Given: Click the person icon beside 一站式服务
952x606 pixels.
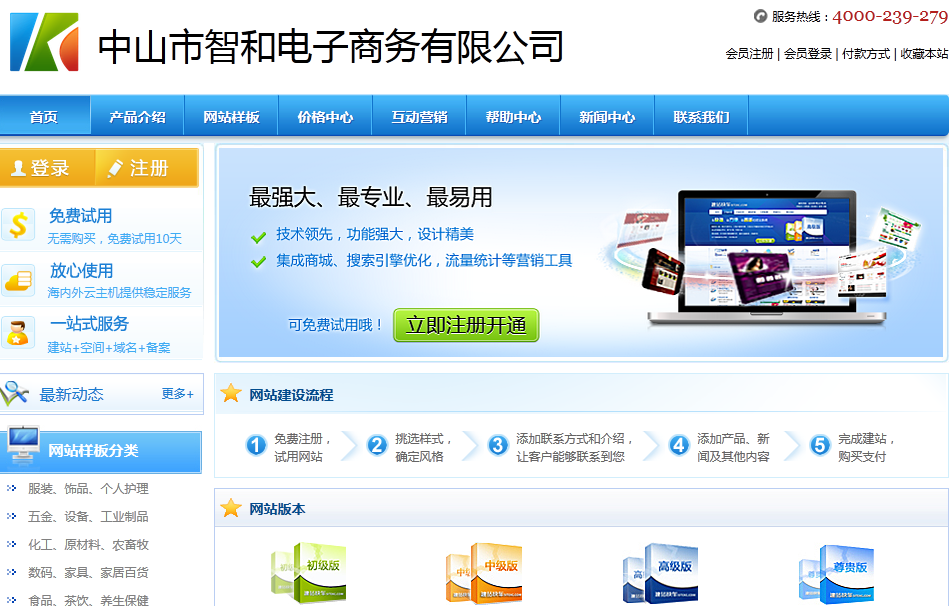Looking at the screenshot, I should (19, 333).
